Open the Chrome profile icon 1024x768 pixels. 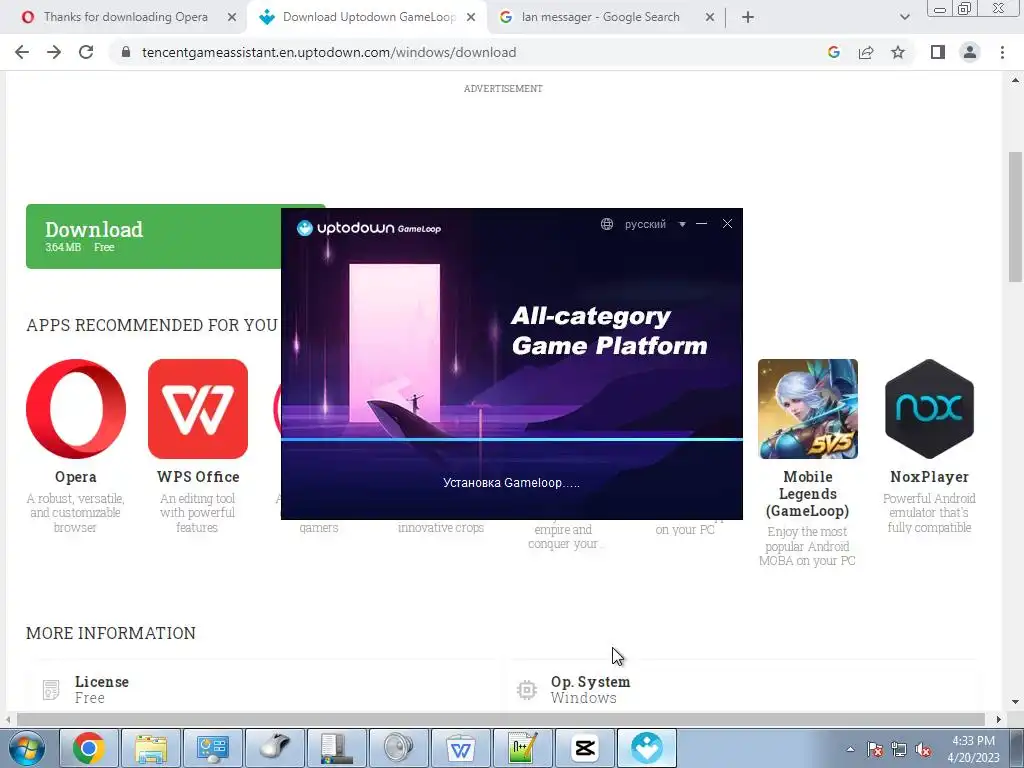click(x=970, y=52)
